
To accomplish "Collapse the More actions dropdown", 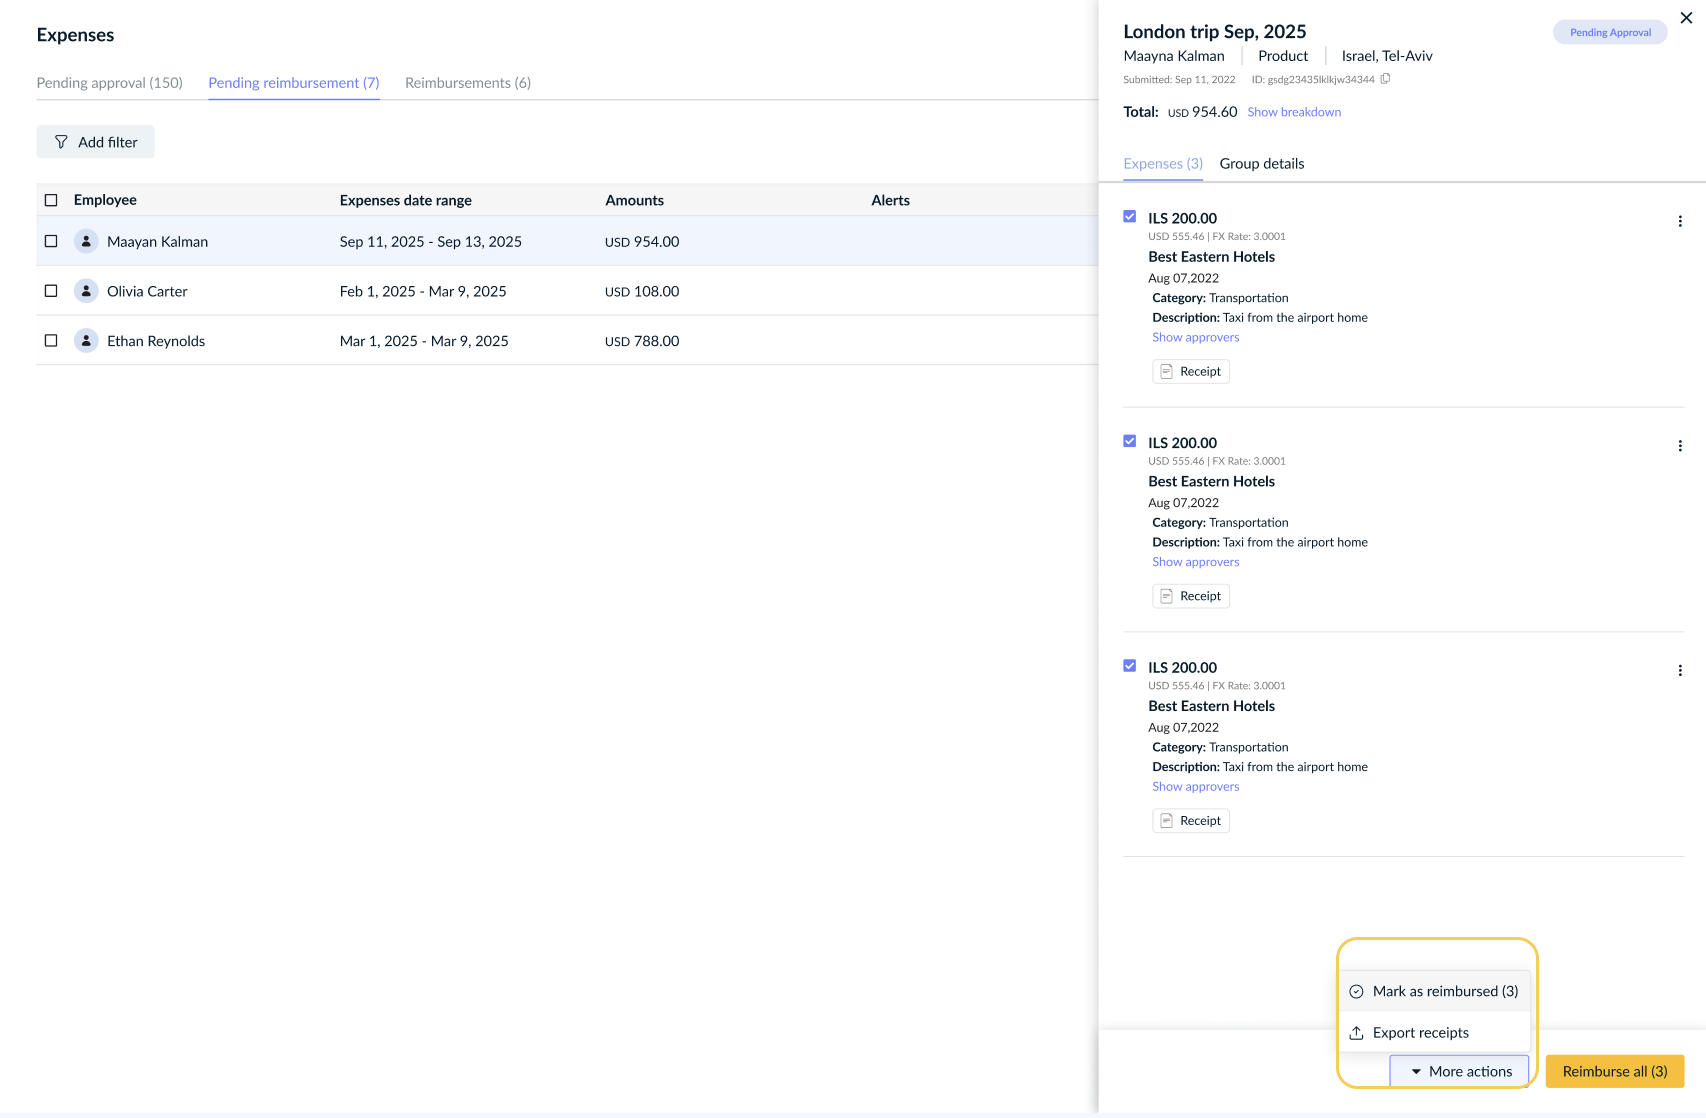I will coord(1459,1071).
